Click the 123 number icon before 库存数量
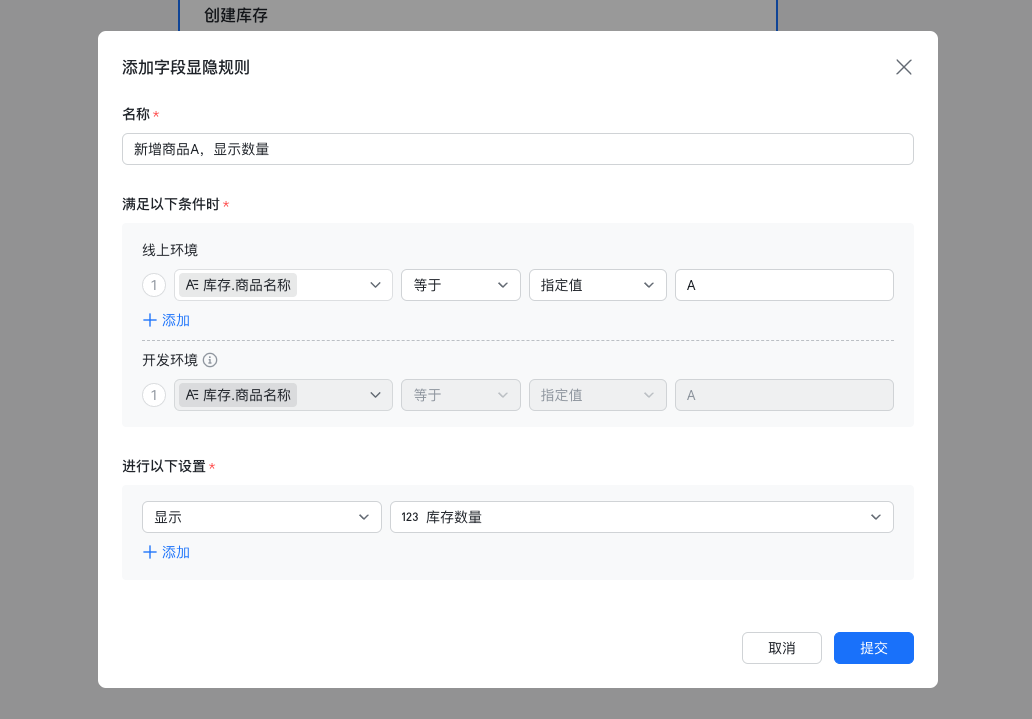Screen dimensions: 1032x719 tap(410, 517)
